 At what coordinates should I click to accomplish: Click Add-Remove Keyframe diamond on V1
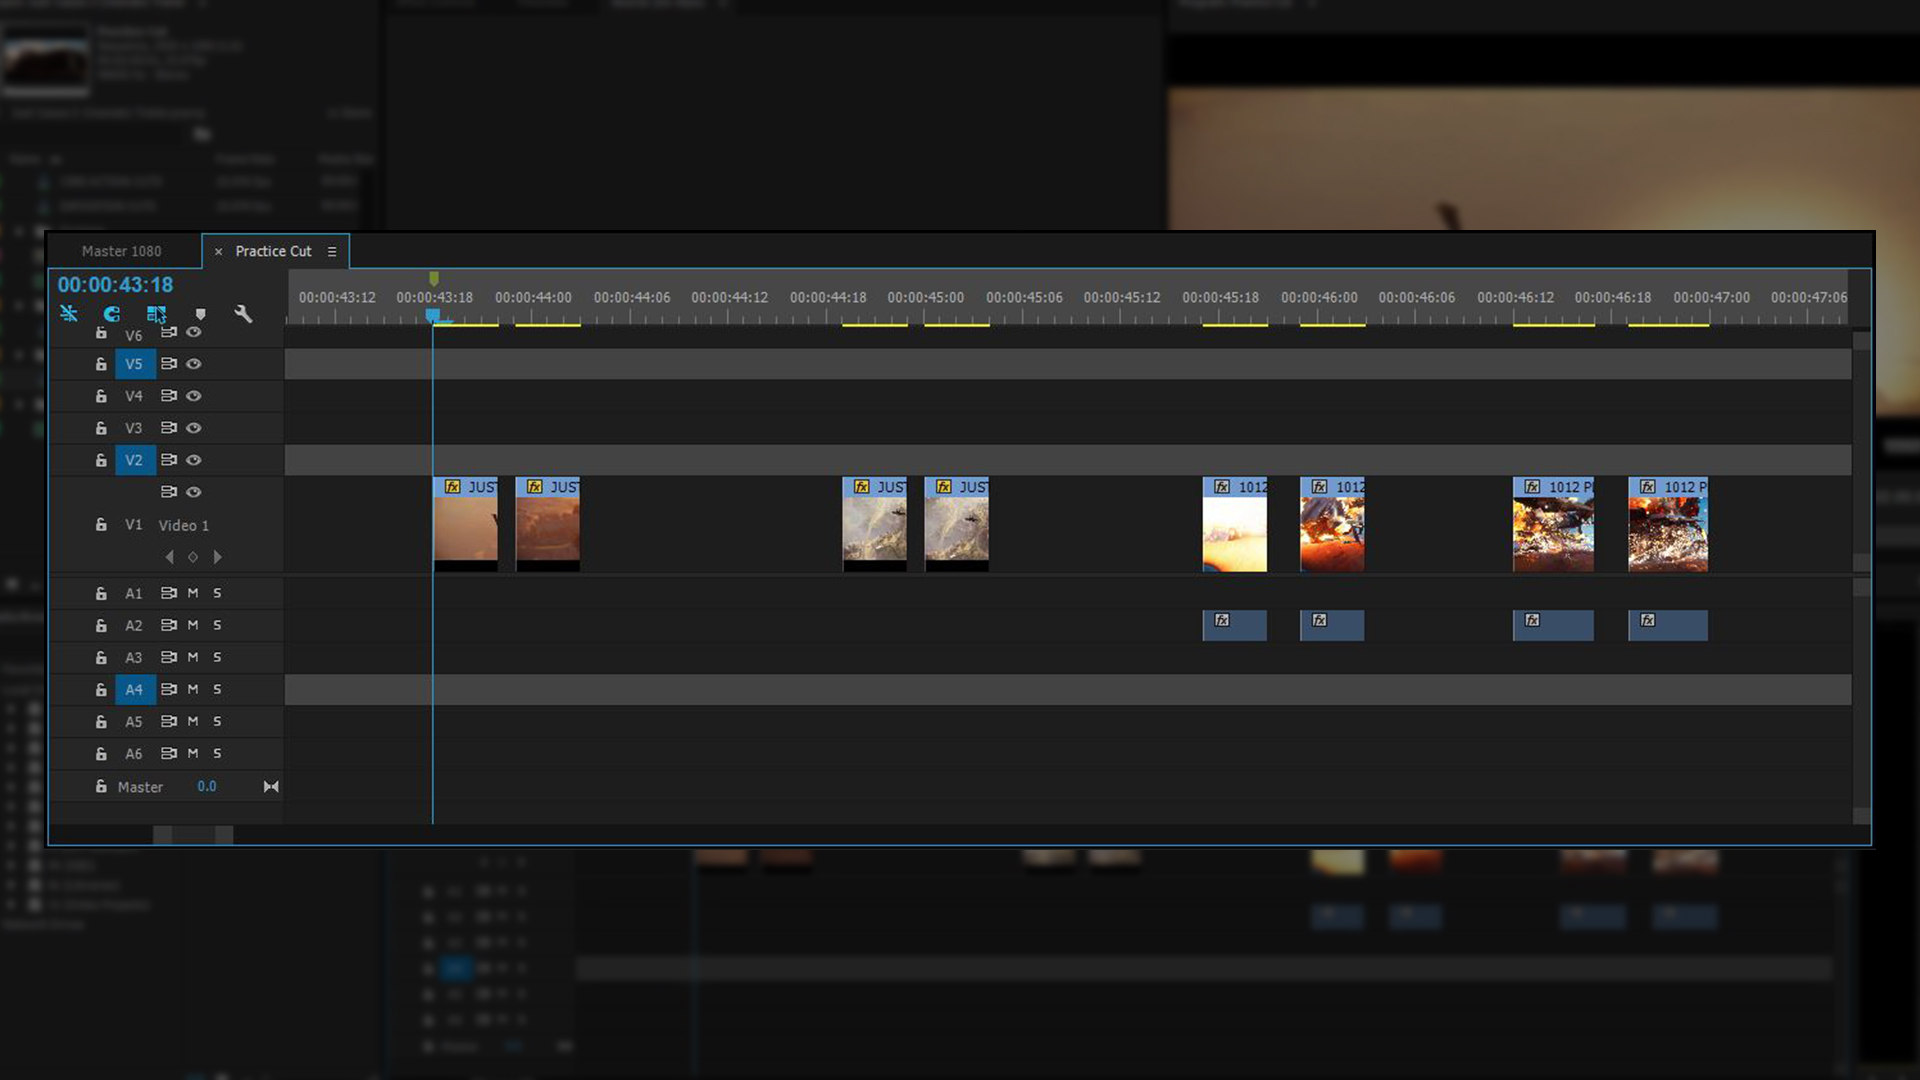tap(193, 557)
